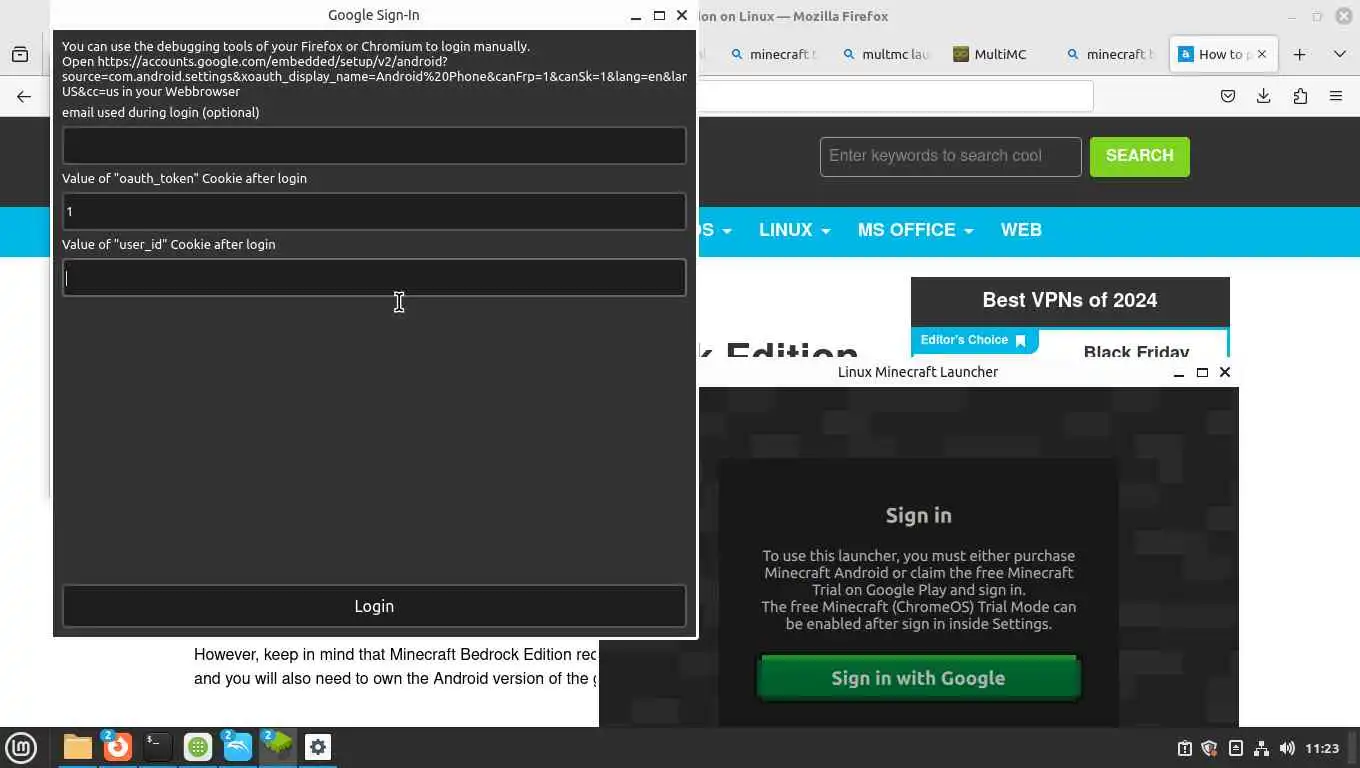
Task: Open a new Firefox tab with plus
Action: click(x=1299, y=54)
